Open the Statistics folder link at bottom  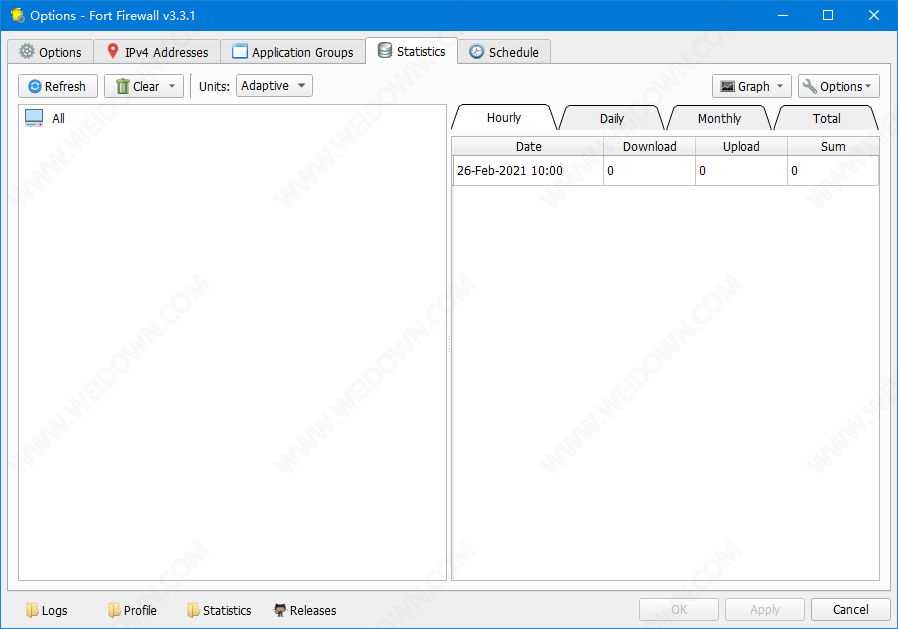219,610
